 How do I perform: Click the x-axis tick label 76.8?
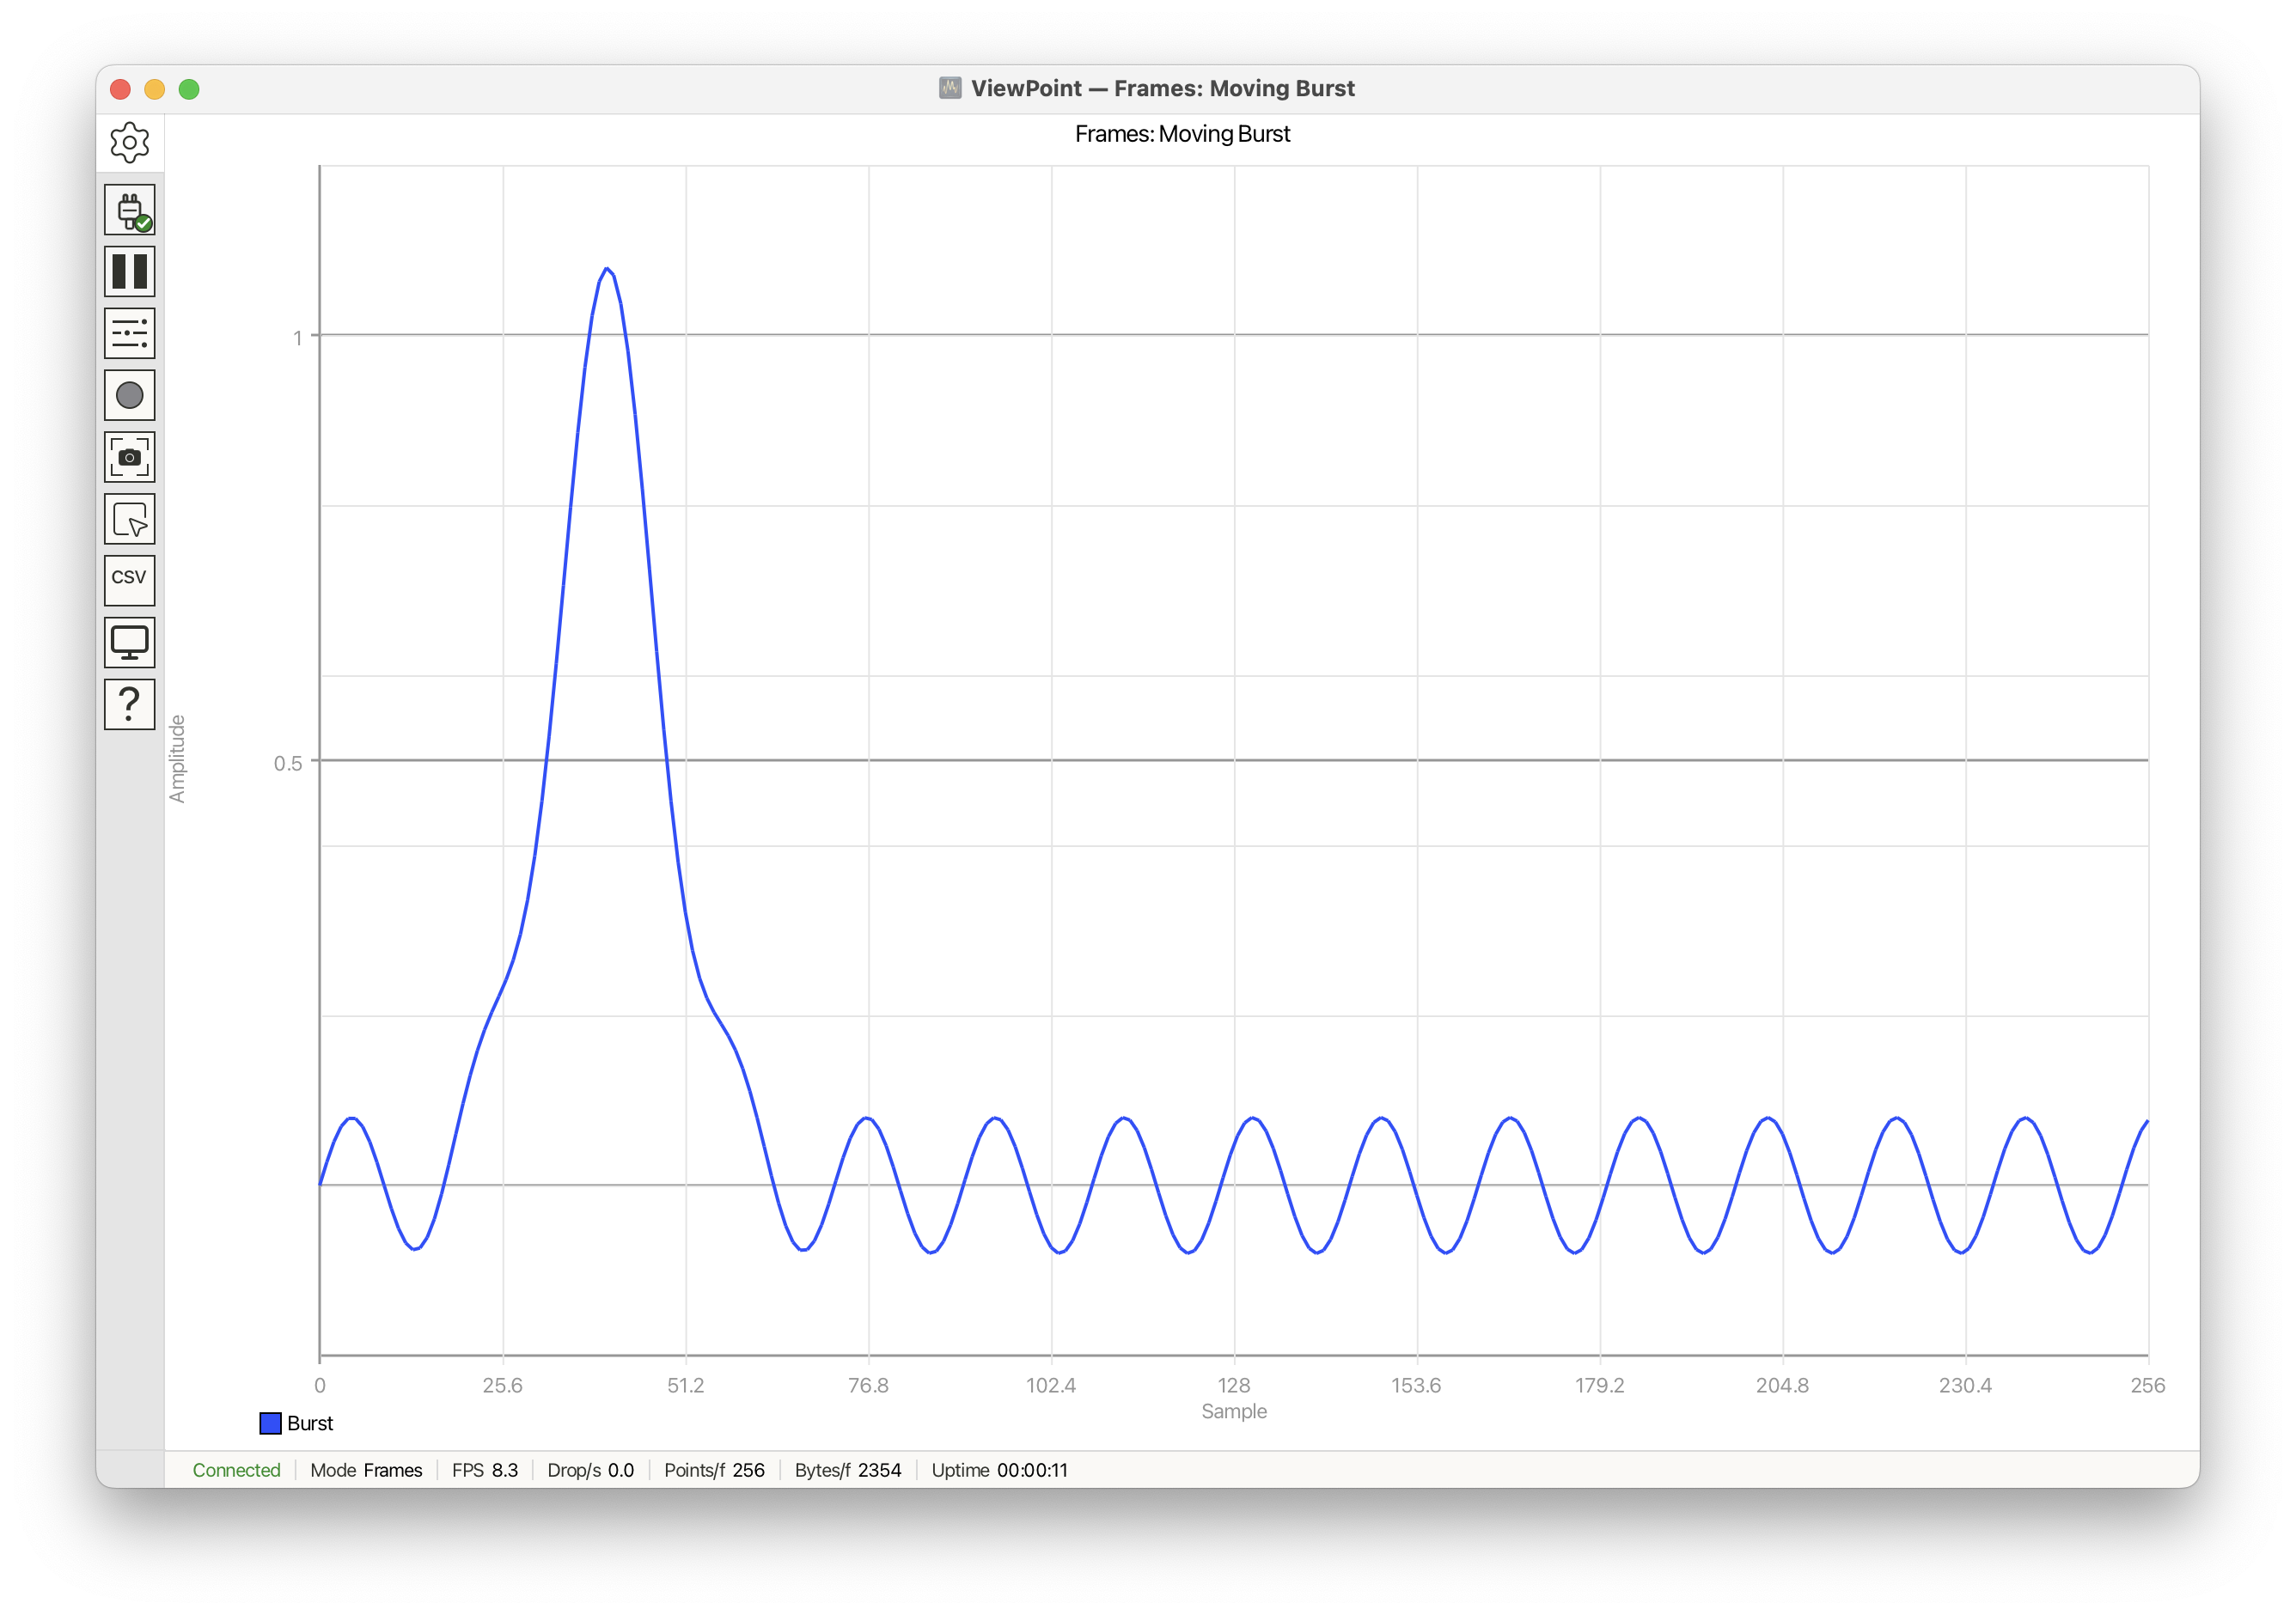(x=868, y=1385)
